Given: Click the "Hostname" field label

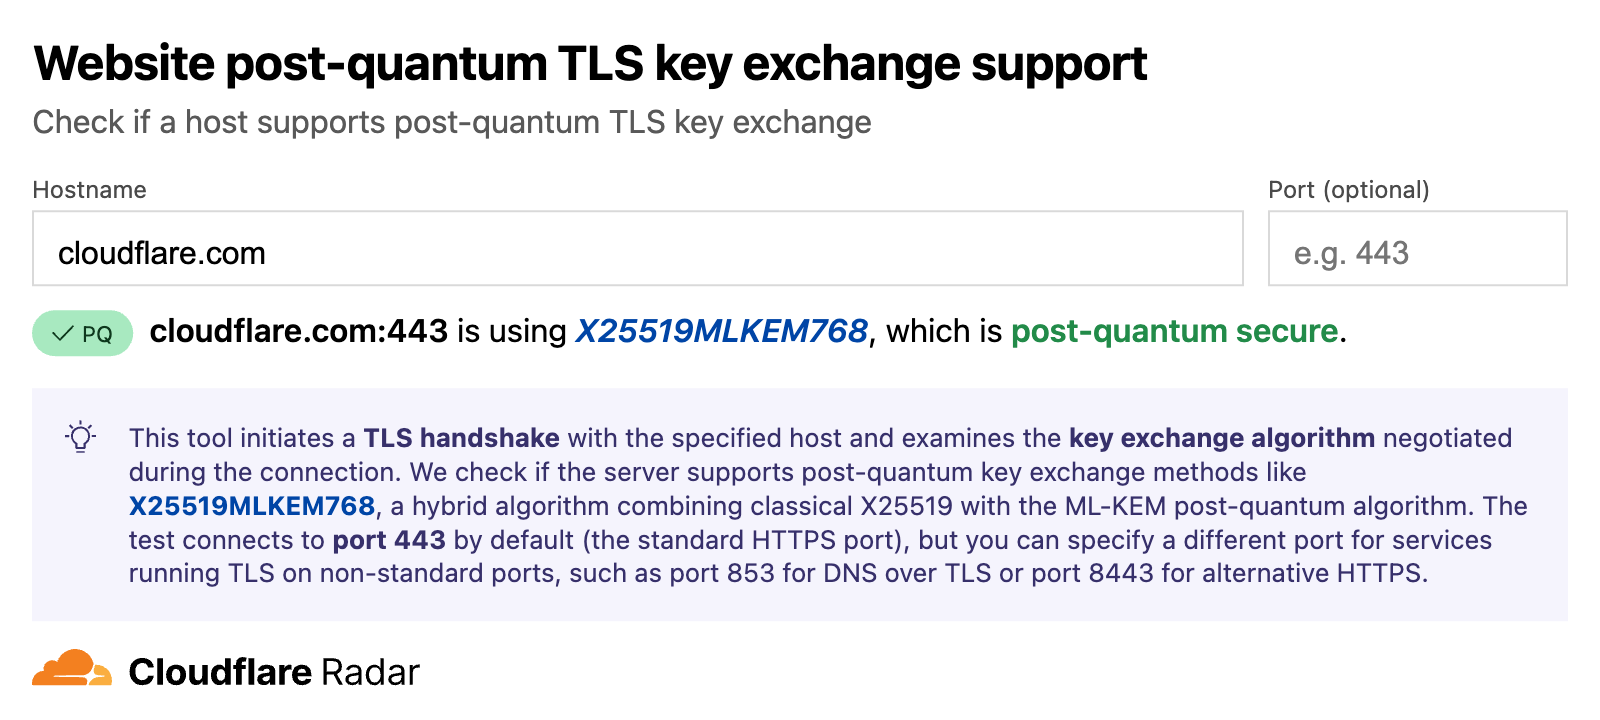Looking at the screenshot, I should pyautogui.click(x=89, y=190).
